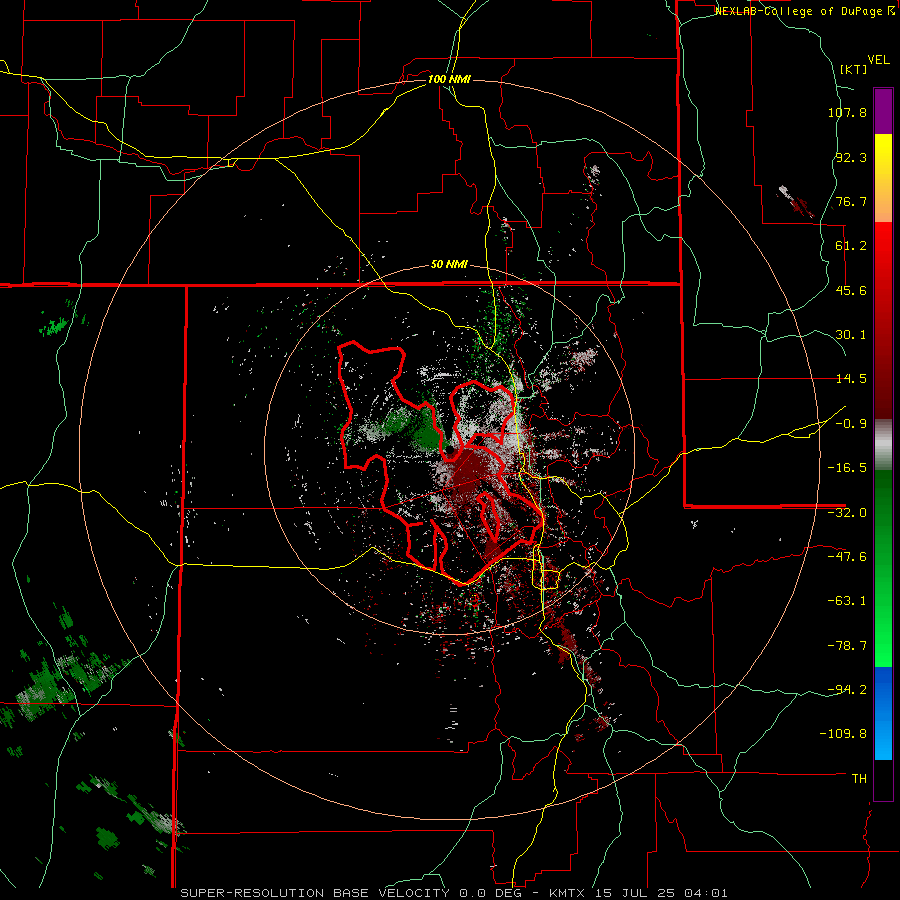Click the TH legend label

click(859, 779)
